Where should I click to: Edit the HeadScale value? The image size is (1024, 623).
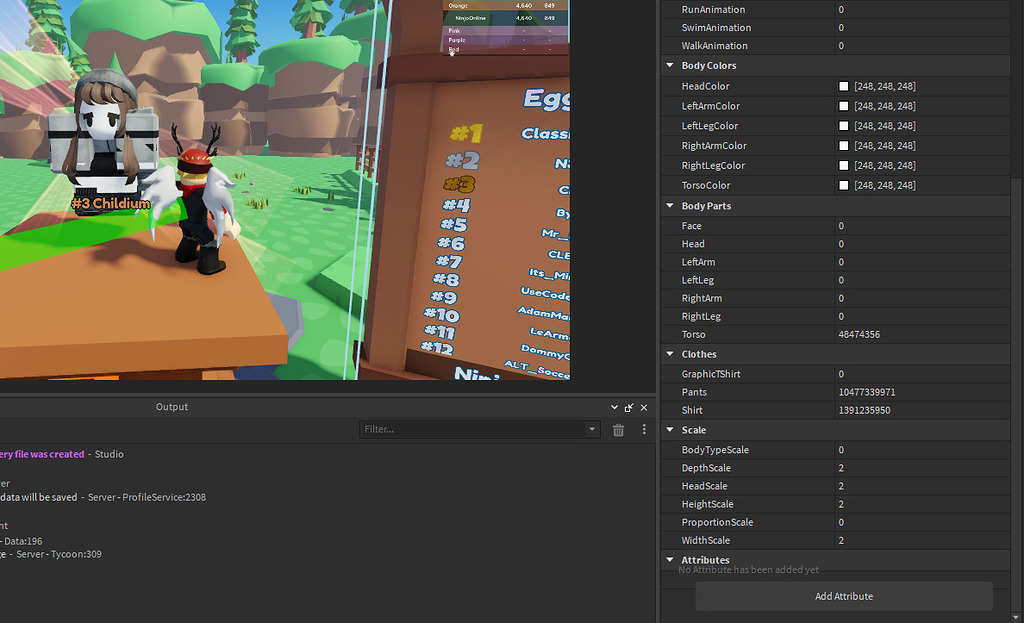click(x=900, y=485)
